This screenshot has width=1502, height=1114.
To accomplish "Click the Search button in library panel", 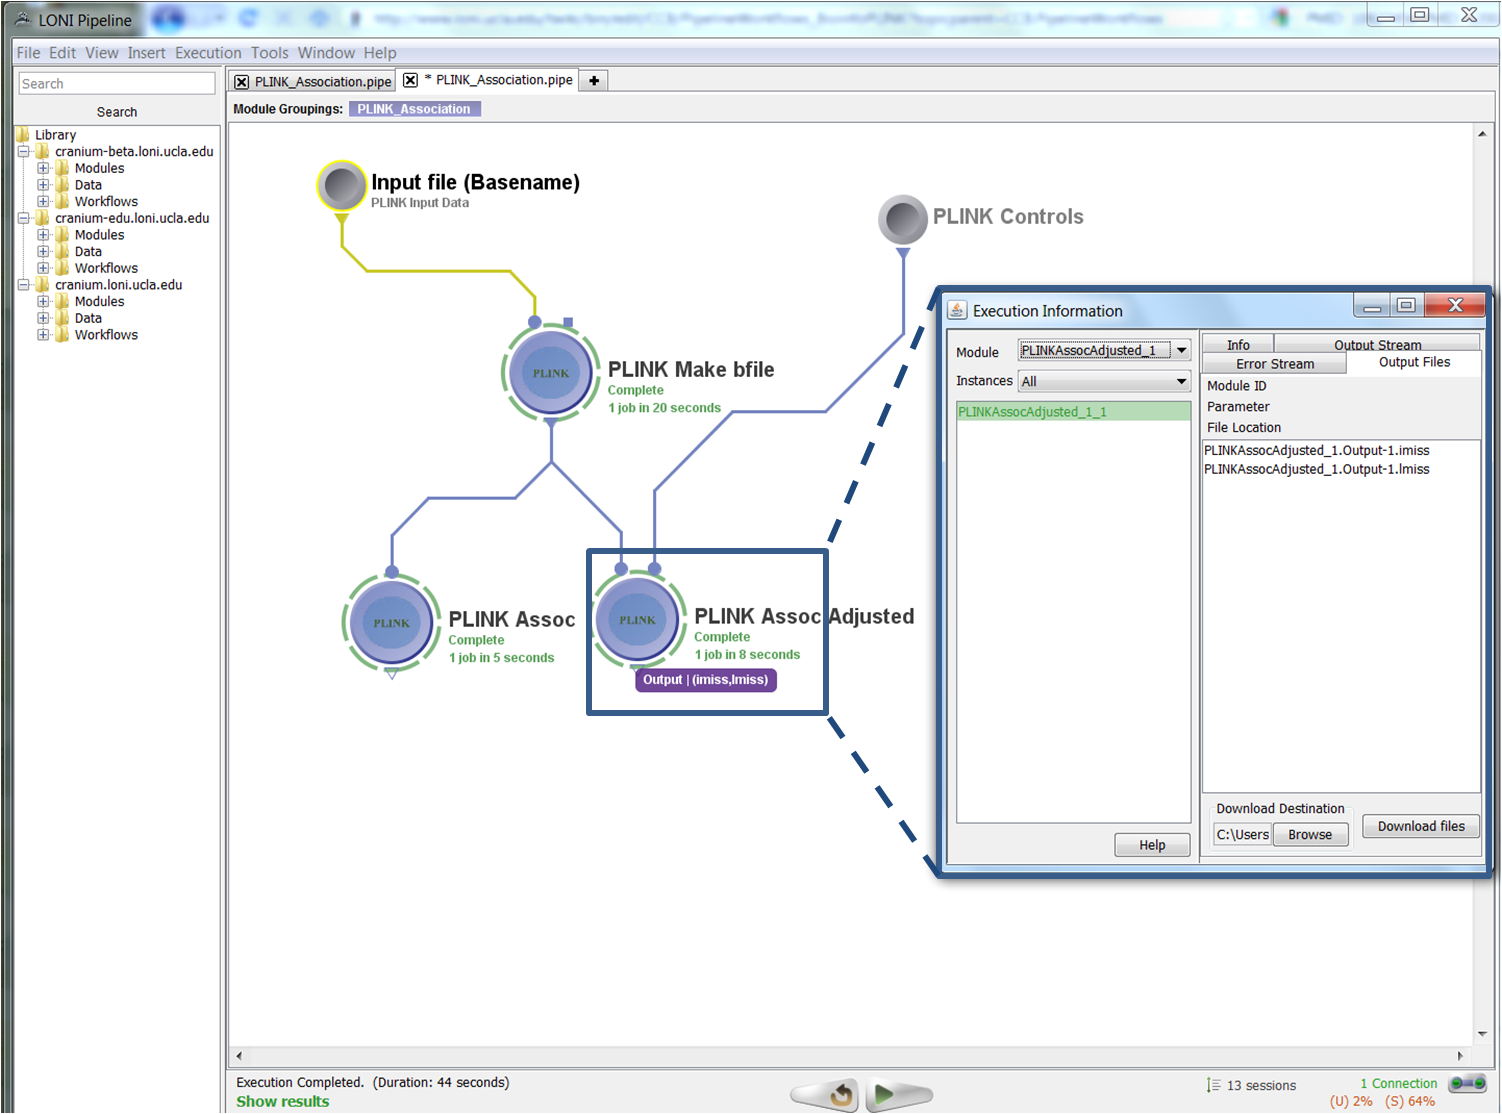I will coord(117,112).
